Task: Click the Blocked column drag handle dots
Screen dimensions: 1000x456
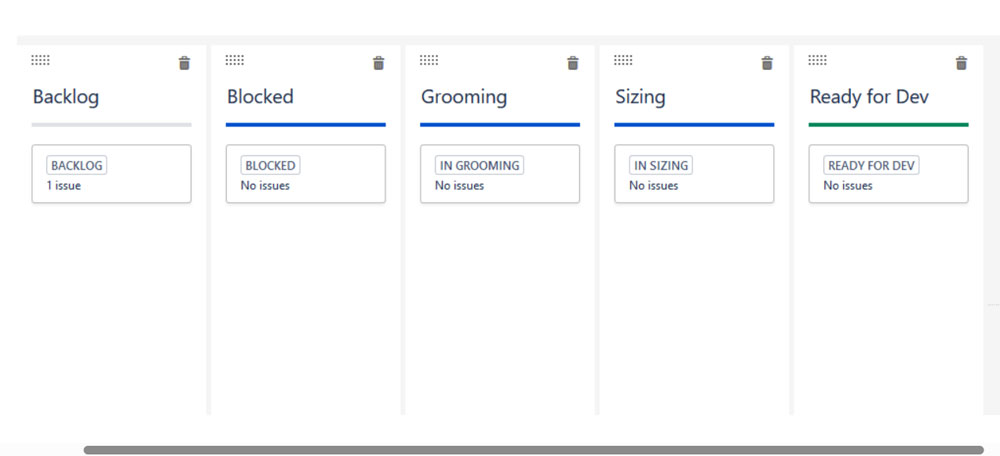Action: pyautogui.click(x=235, y=60)
